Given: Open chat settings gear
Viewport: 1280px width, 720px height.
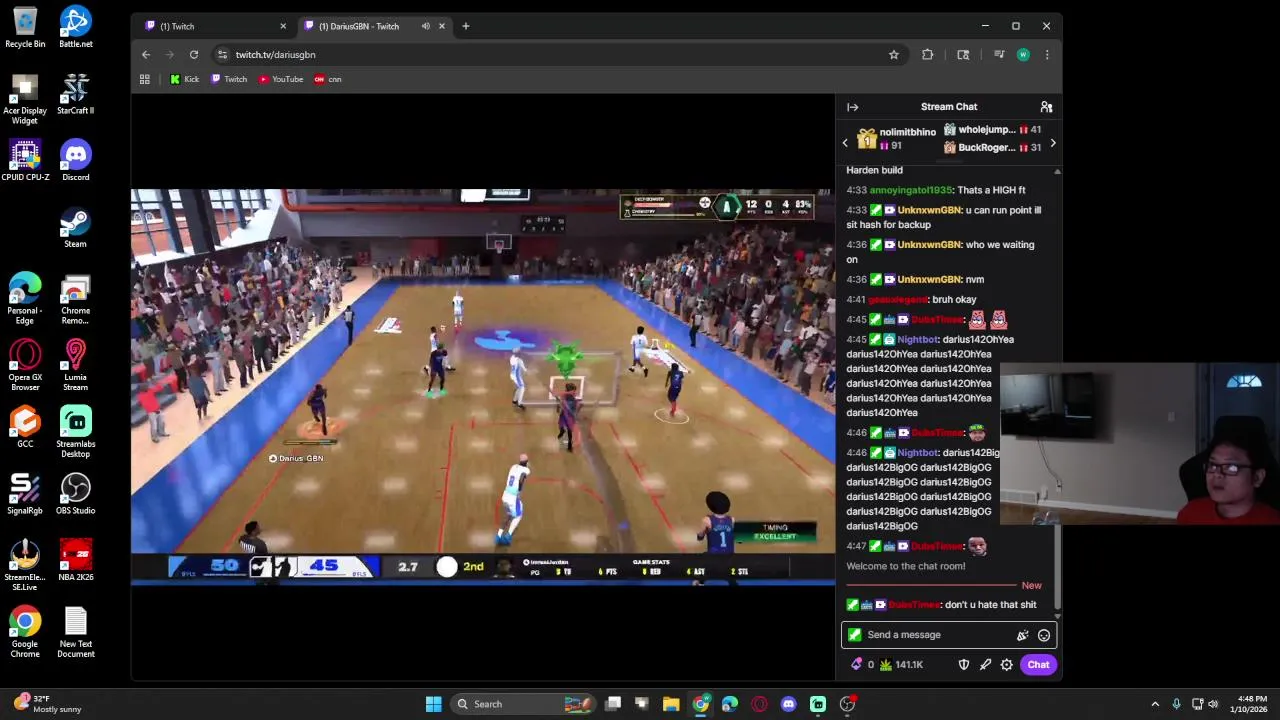Looking at the screenshot, I should (x=1007, y=665).
